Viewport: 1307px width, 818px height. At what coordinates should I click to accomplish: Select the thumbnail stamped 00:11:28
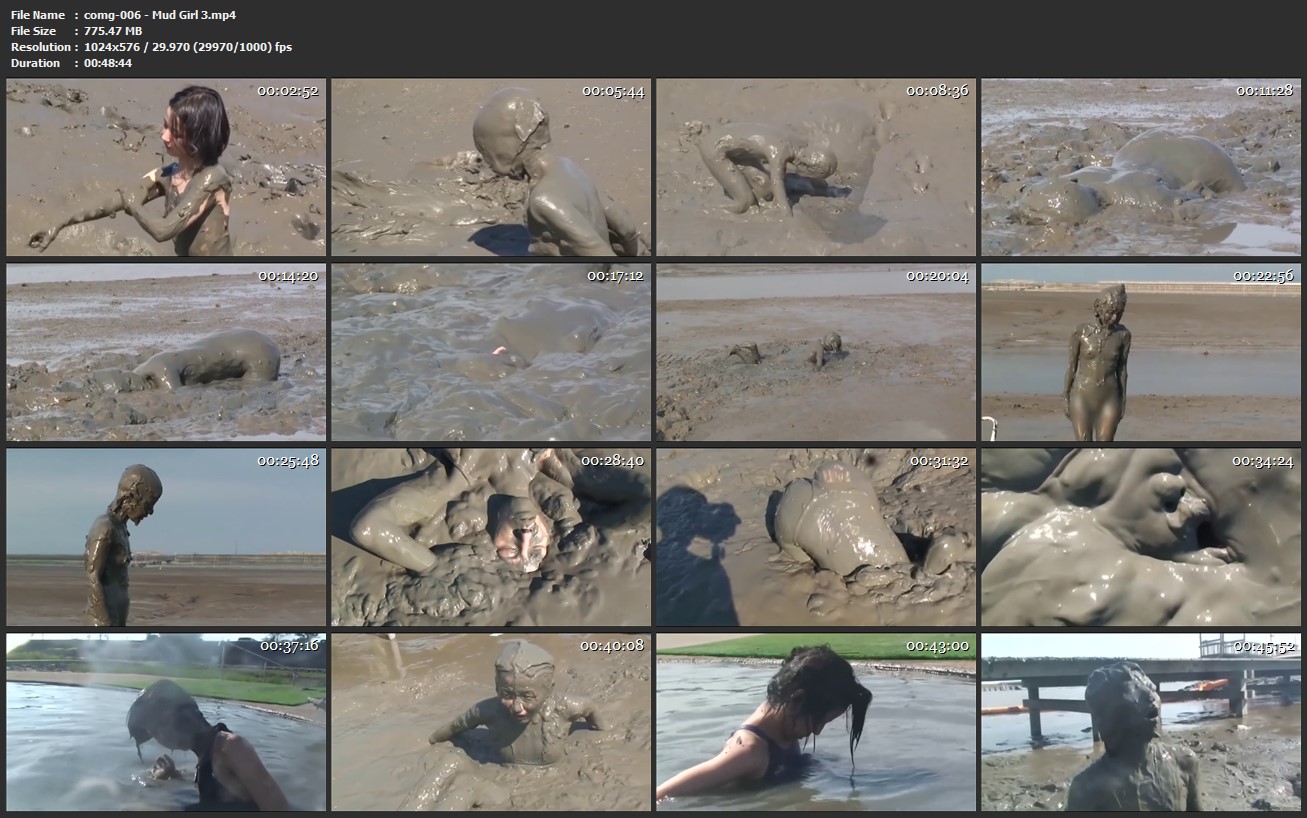coord(1141,168)
